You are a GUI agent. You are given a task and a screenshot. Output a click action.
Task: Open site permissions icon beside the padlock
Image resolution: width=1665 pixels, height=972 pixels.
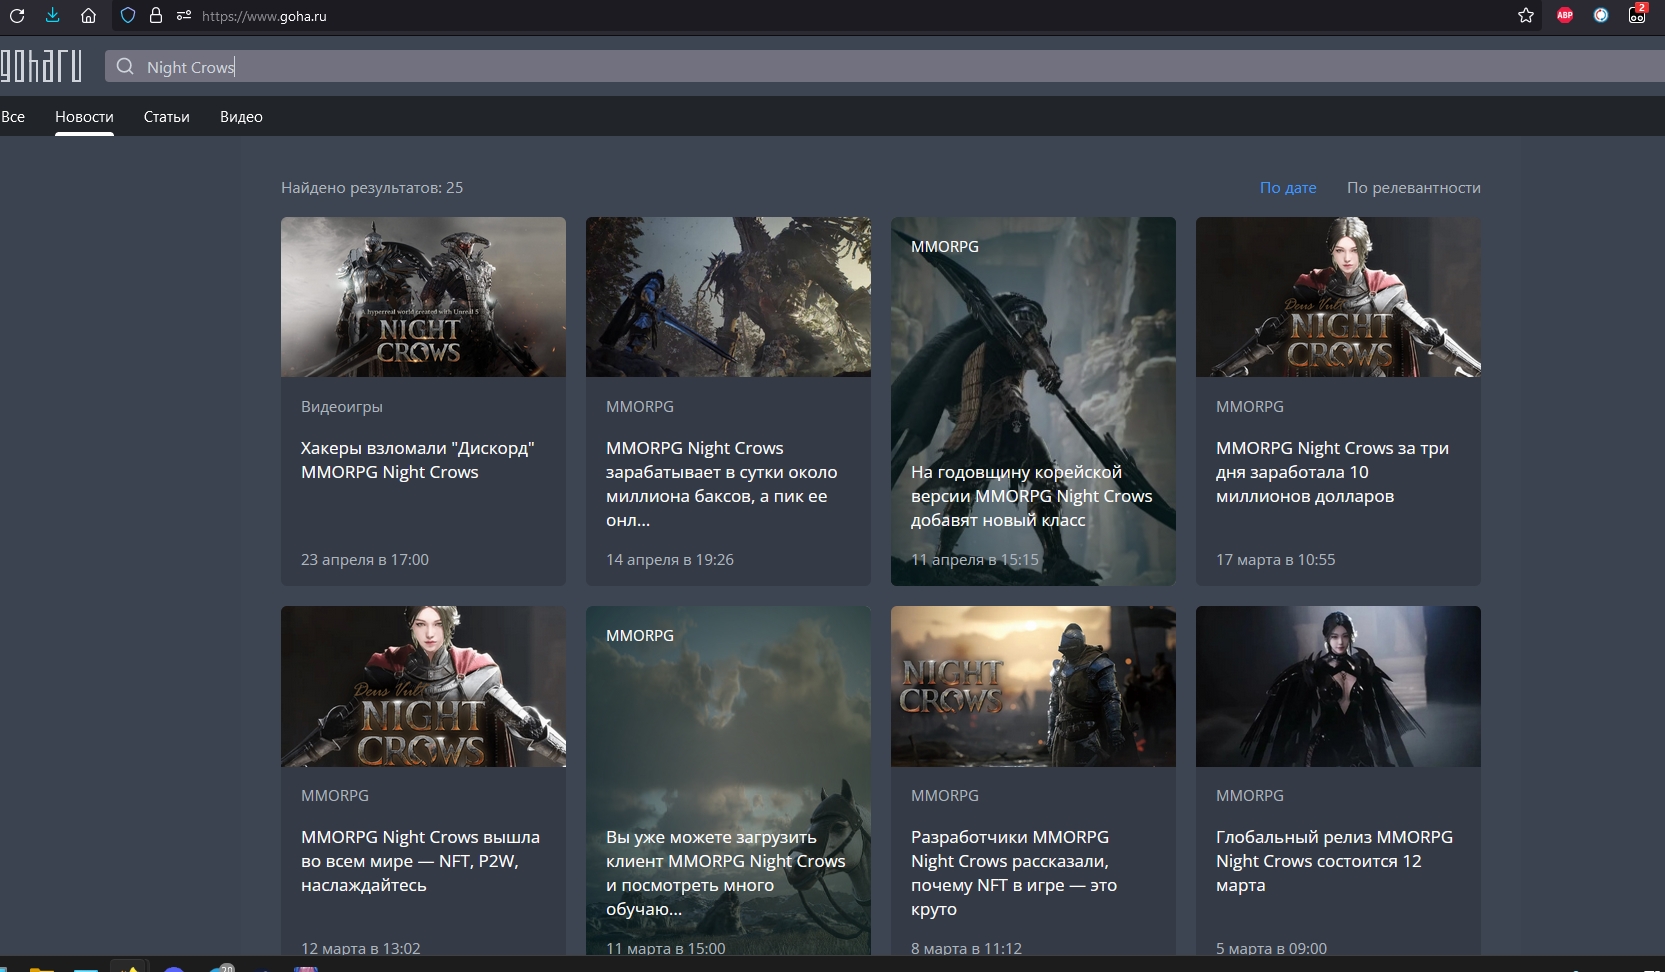tap(183, 16)
